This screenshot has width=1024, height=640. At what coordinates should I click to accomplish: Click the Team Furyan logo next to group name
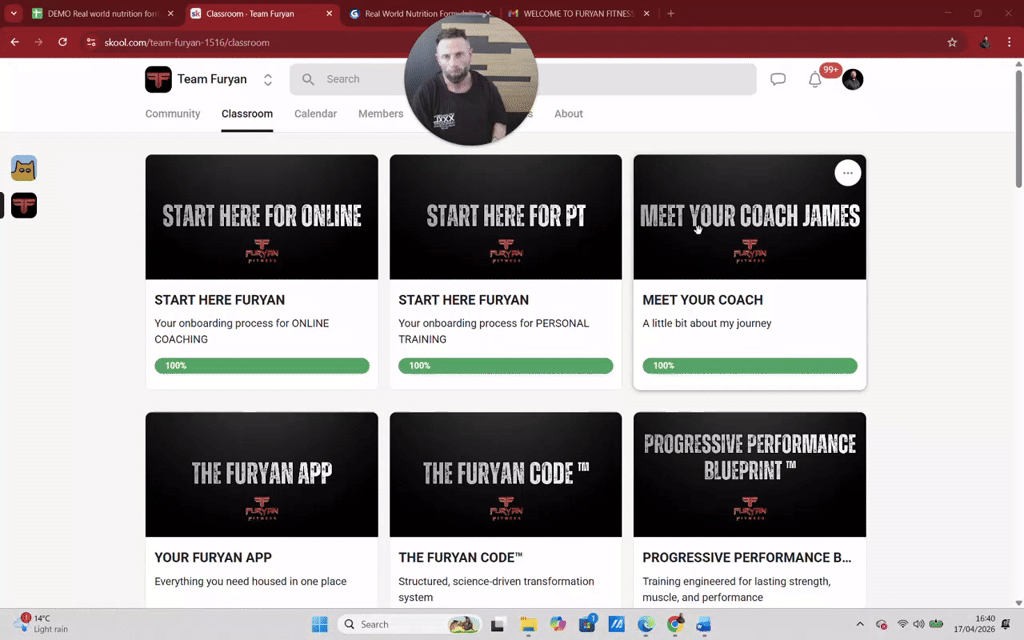158,79
